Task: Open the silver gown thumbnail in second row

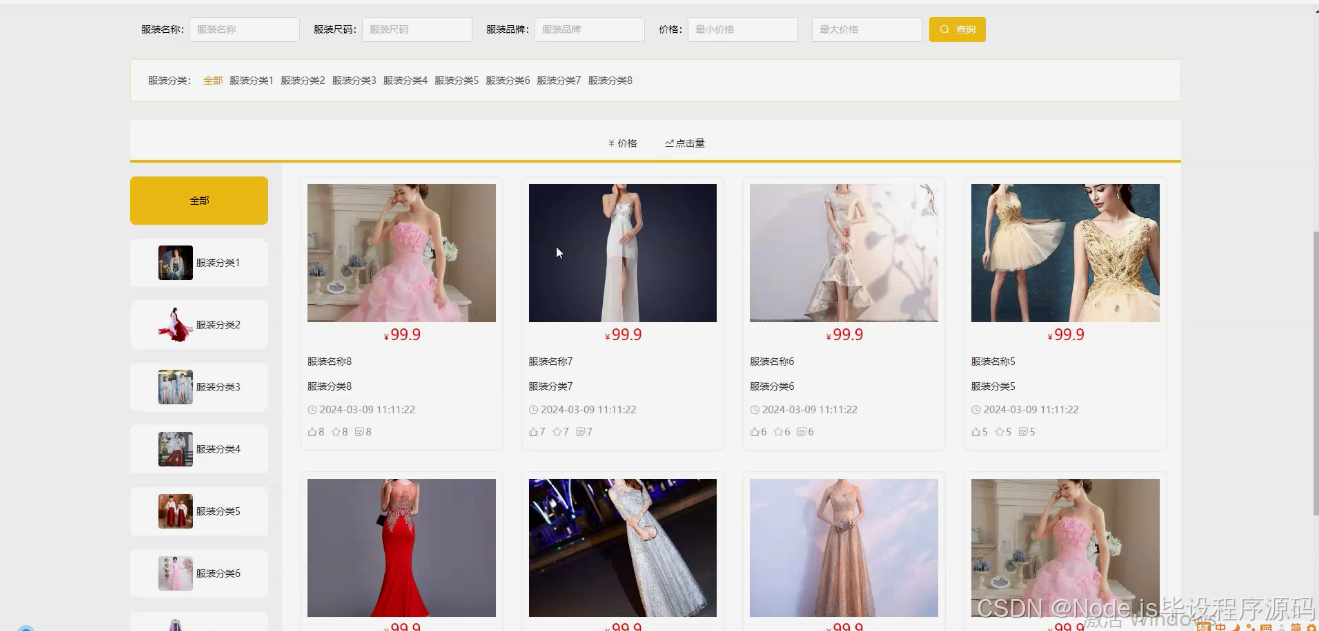Action: (623, 548)
